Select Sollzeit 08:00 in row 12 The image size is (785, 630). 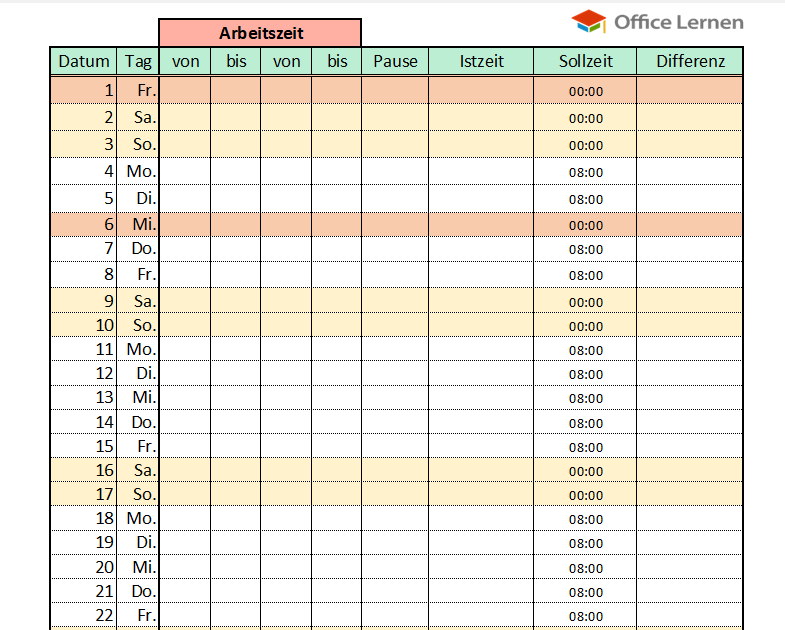(x=585, y=374)
